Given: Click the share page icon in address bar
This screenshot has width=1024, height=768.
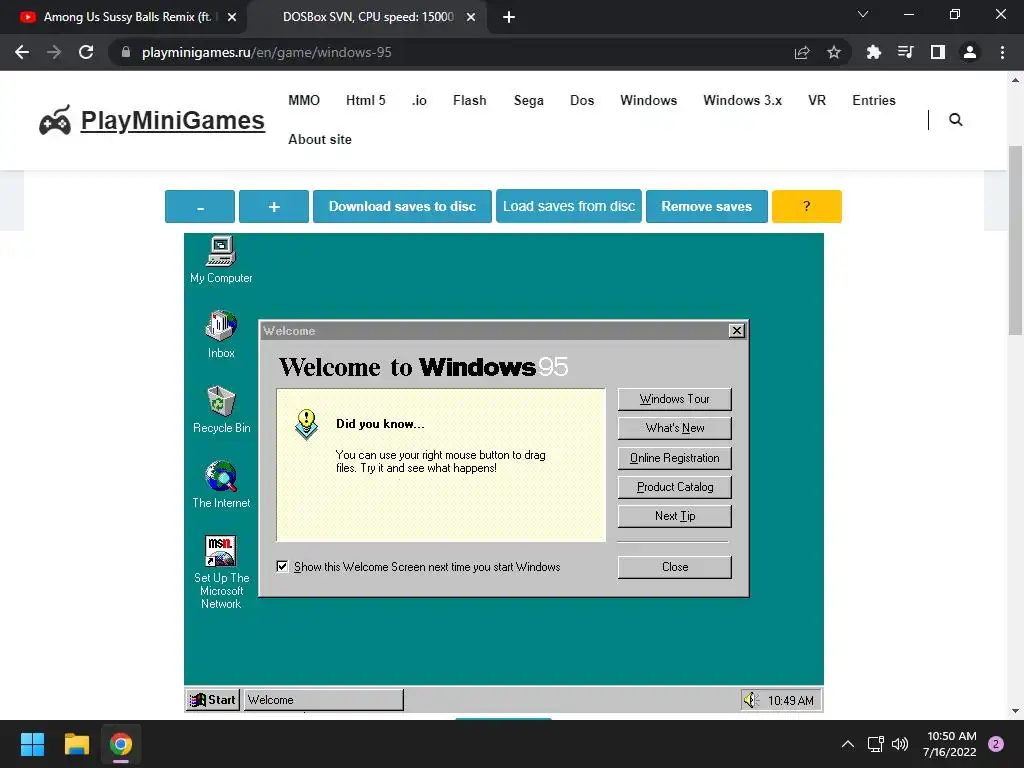Looking at the screenshot, I should click(802, 52).
